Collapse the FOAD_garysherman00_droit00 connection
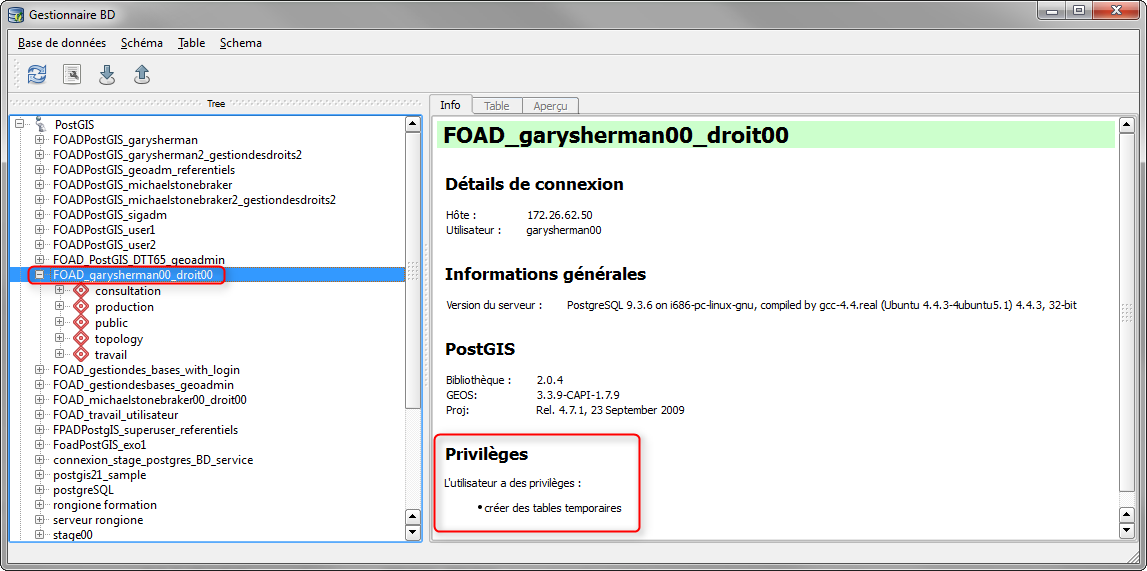 (40, 274)
